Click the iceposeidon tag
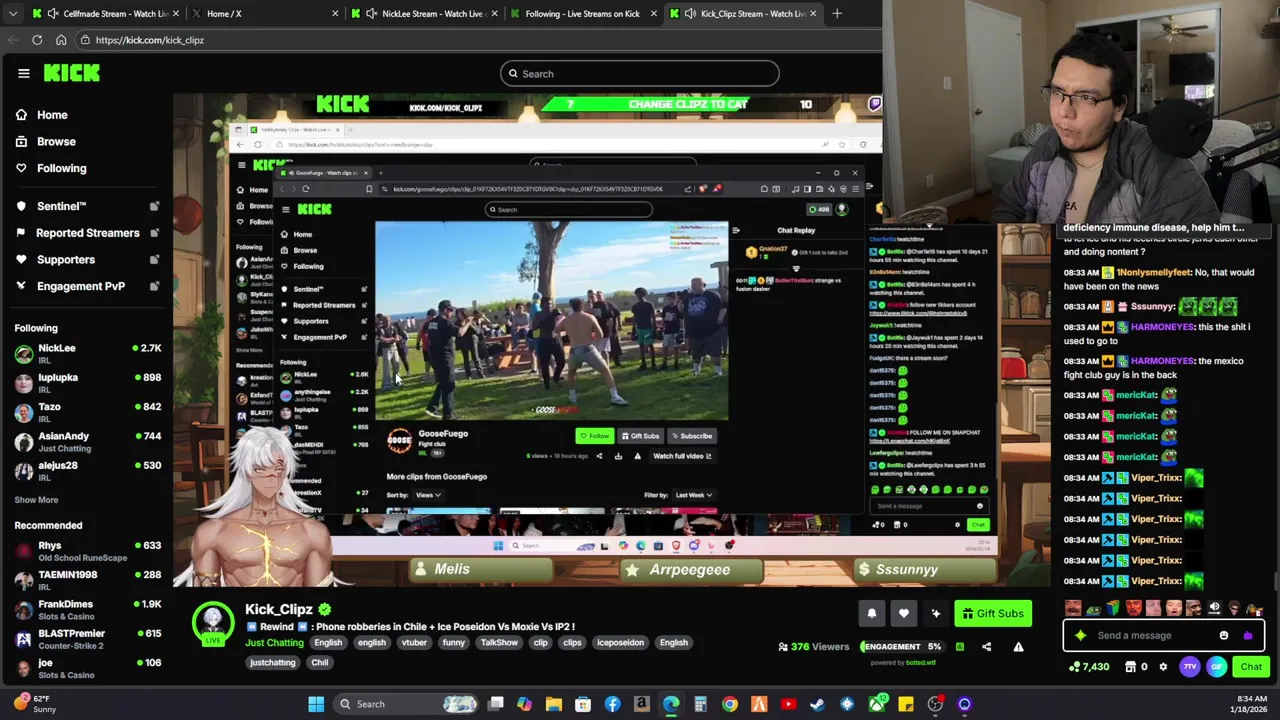This screenshot has width=1280, height=720. (x=620, y=643)
